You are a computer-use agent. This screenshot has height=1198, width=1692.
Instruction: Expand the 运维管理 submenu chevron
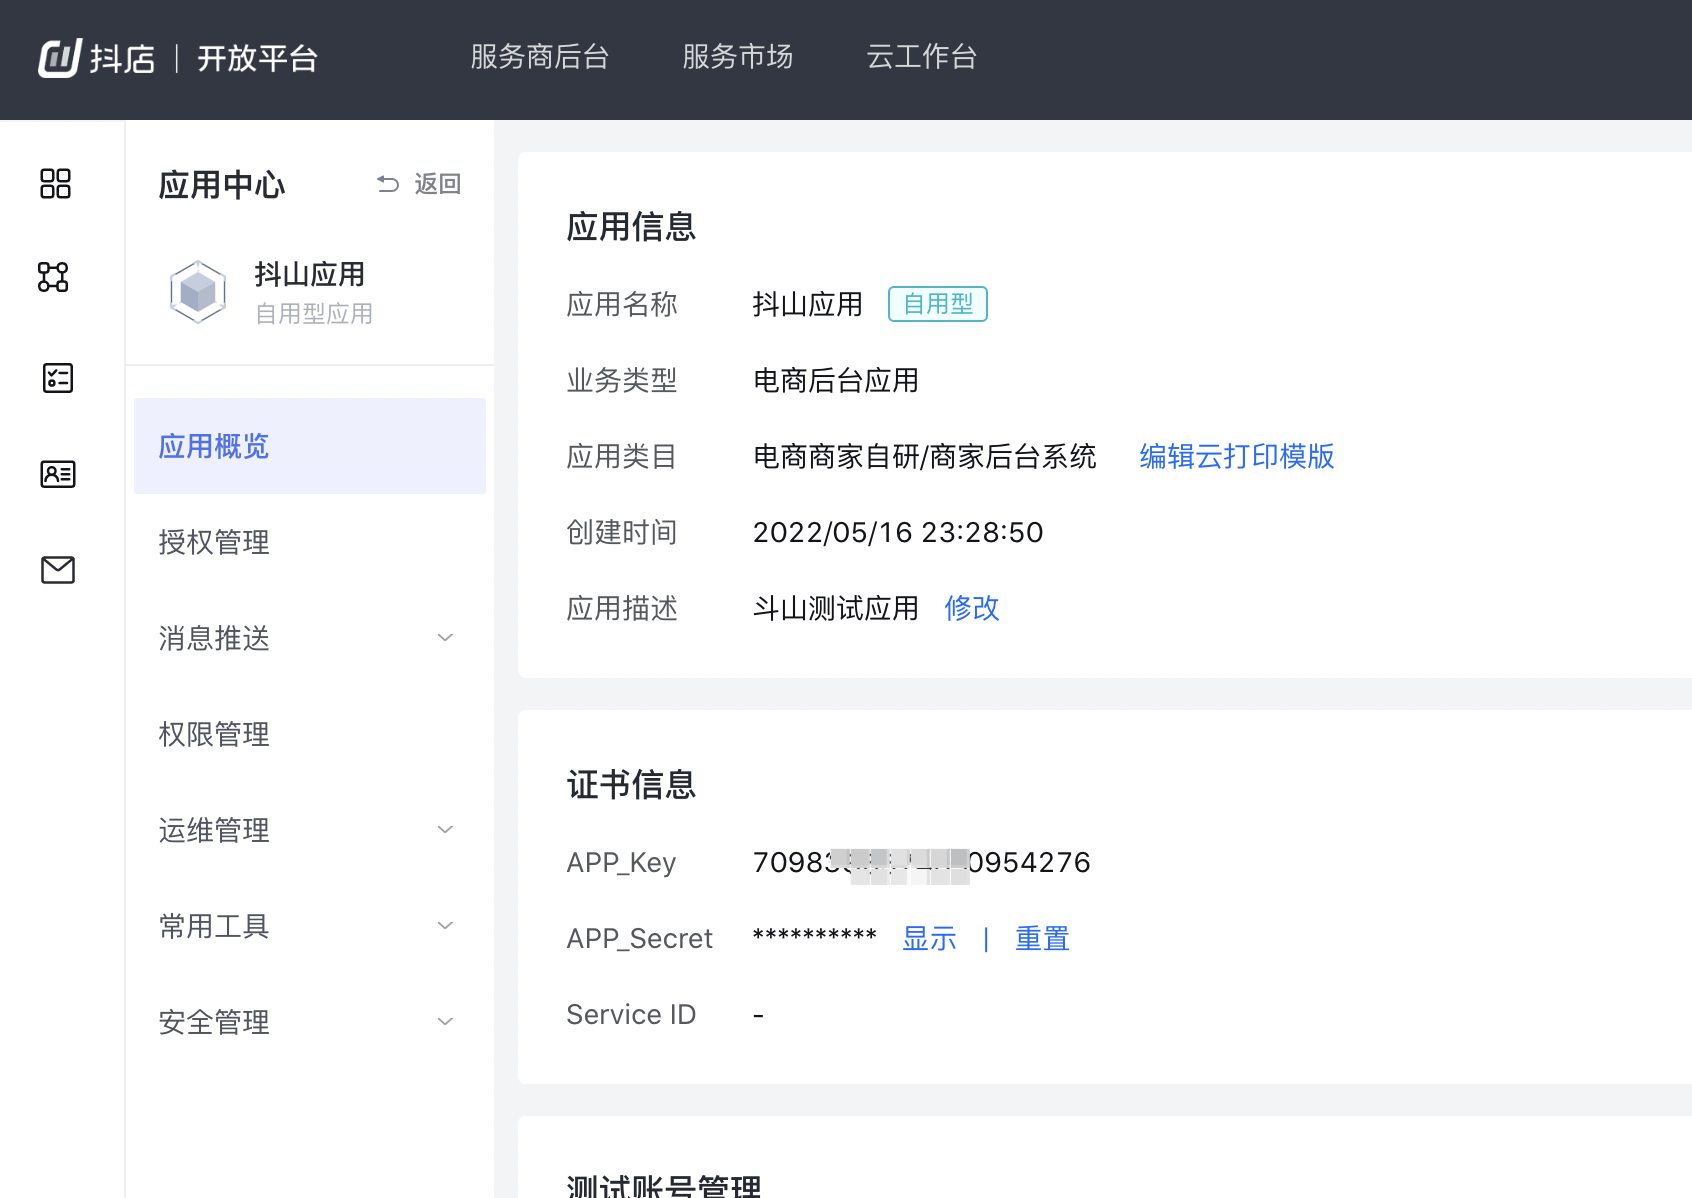[x=446, y=830]
